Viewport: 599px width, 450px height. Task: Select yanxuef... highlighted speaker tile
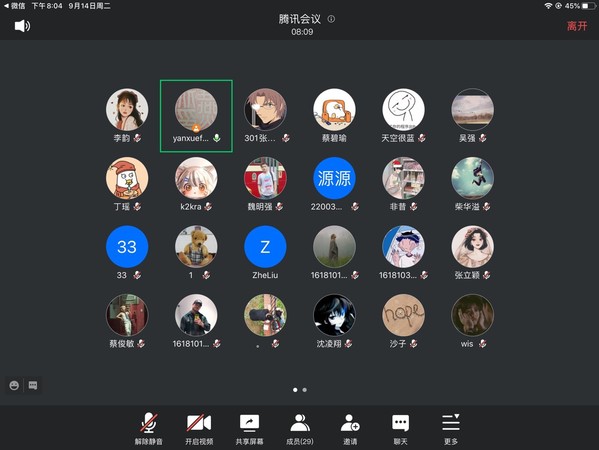click(x=196, y=116)
